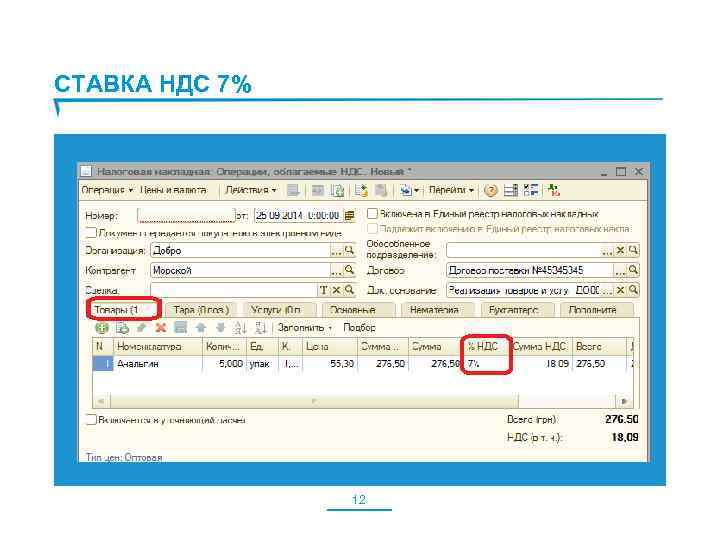The image size is (720, 540).
Task: Sort descending with the Z-A icon
Action: 260,328
